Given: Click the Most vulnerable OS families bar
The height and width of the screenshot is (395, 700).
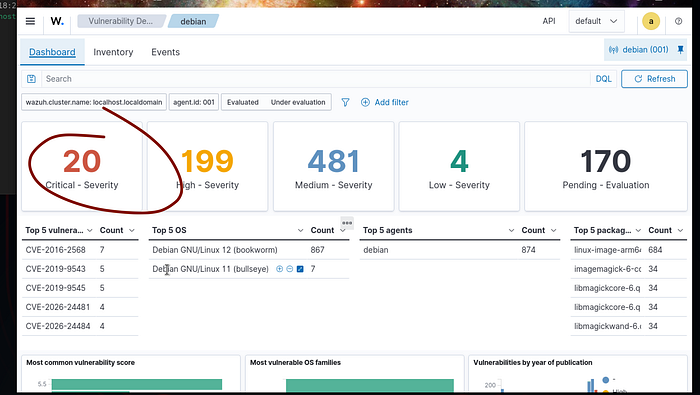Looking at the screenshot, I should pos(370,386).
